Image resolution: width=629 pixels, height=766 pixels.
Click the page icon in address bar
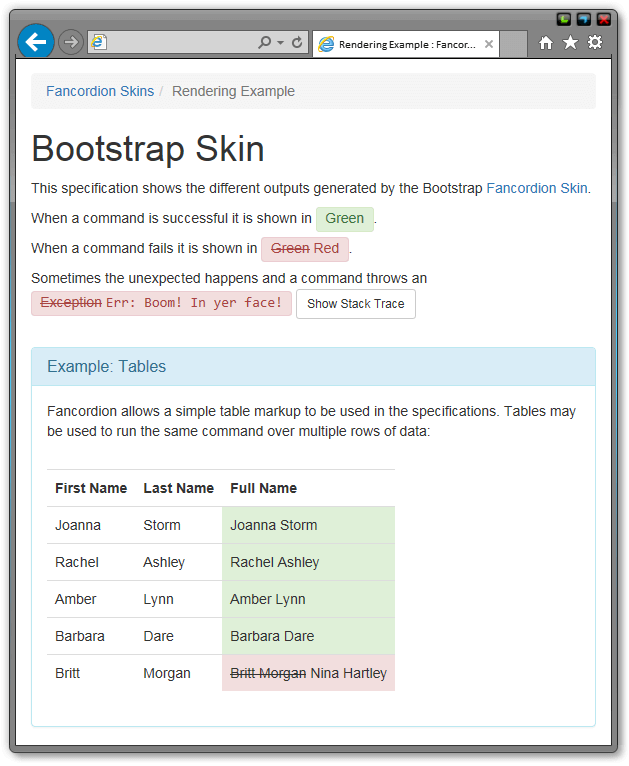tap(100, 43)
